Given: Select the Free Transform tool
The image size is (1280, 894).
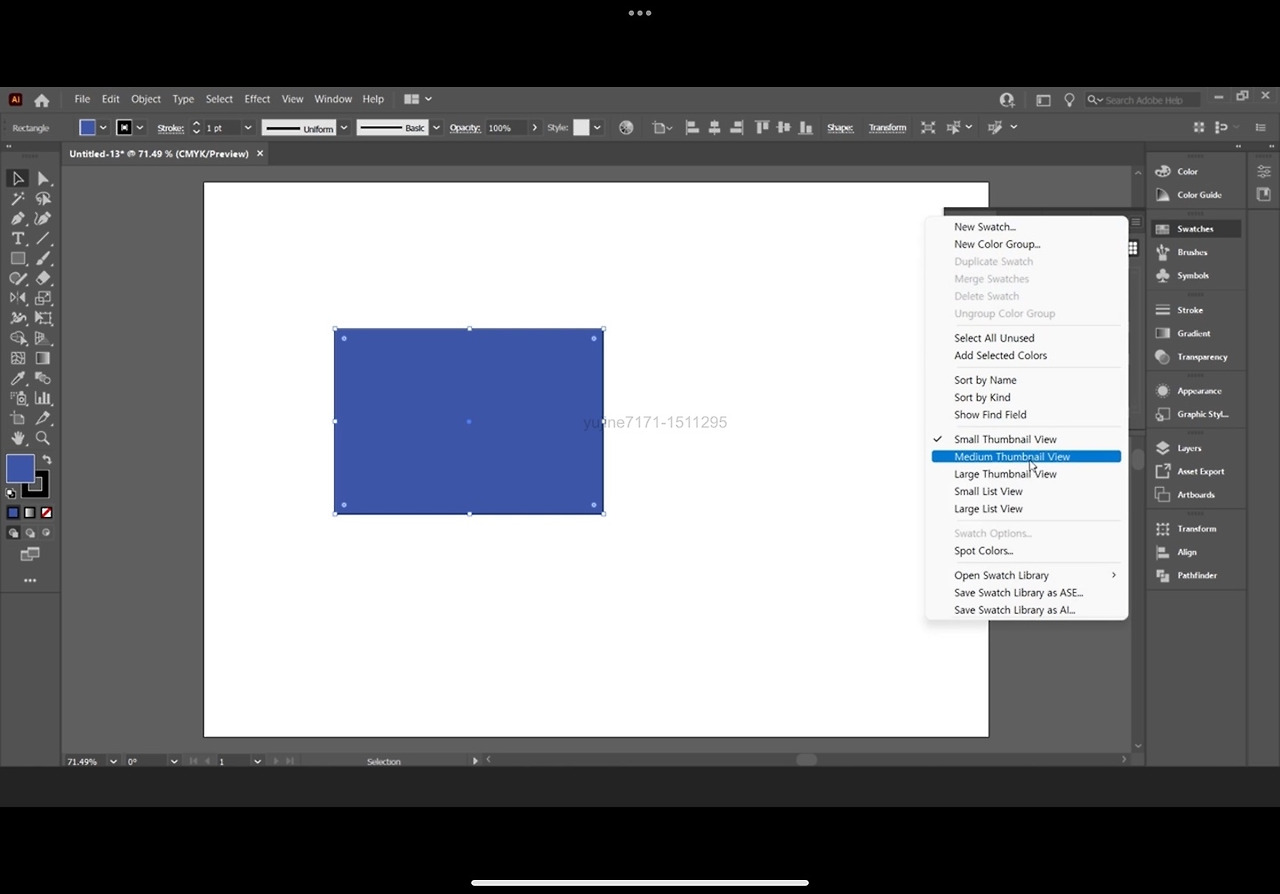Looking at the screenshot, I should tap(43, 318).
